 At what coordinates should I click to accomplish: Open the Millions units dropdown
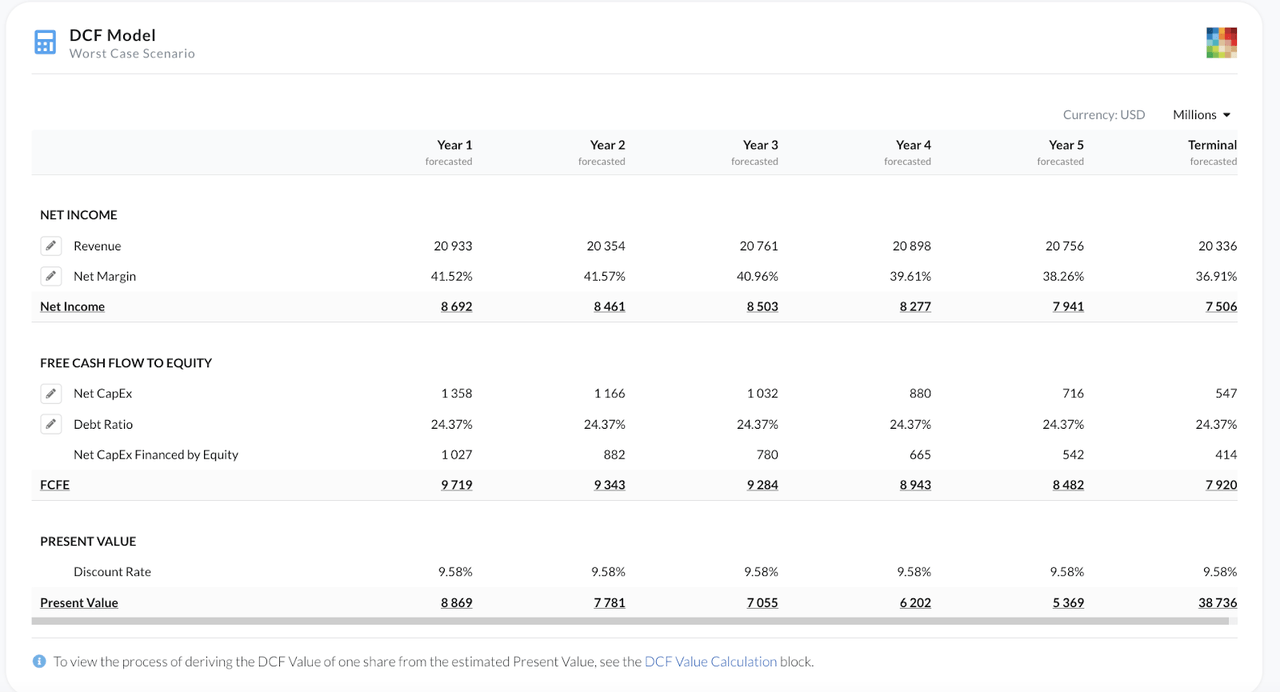tap(1201, 115)
